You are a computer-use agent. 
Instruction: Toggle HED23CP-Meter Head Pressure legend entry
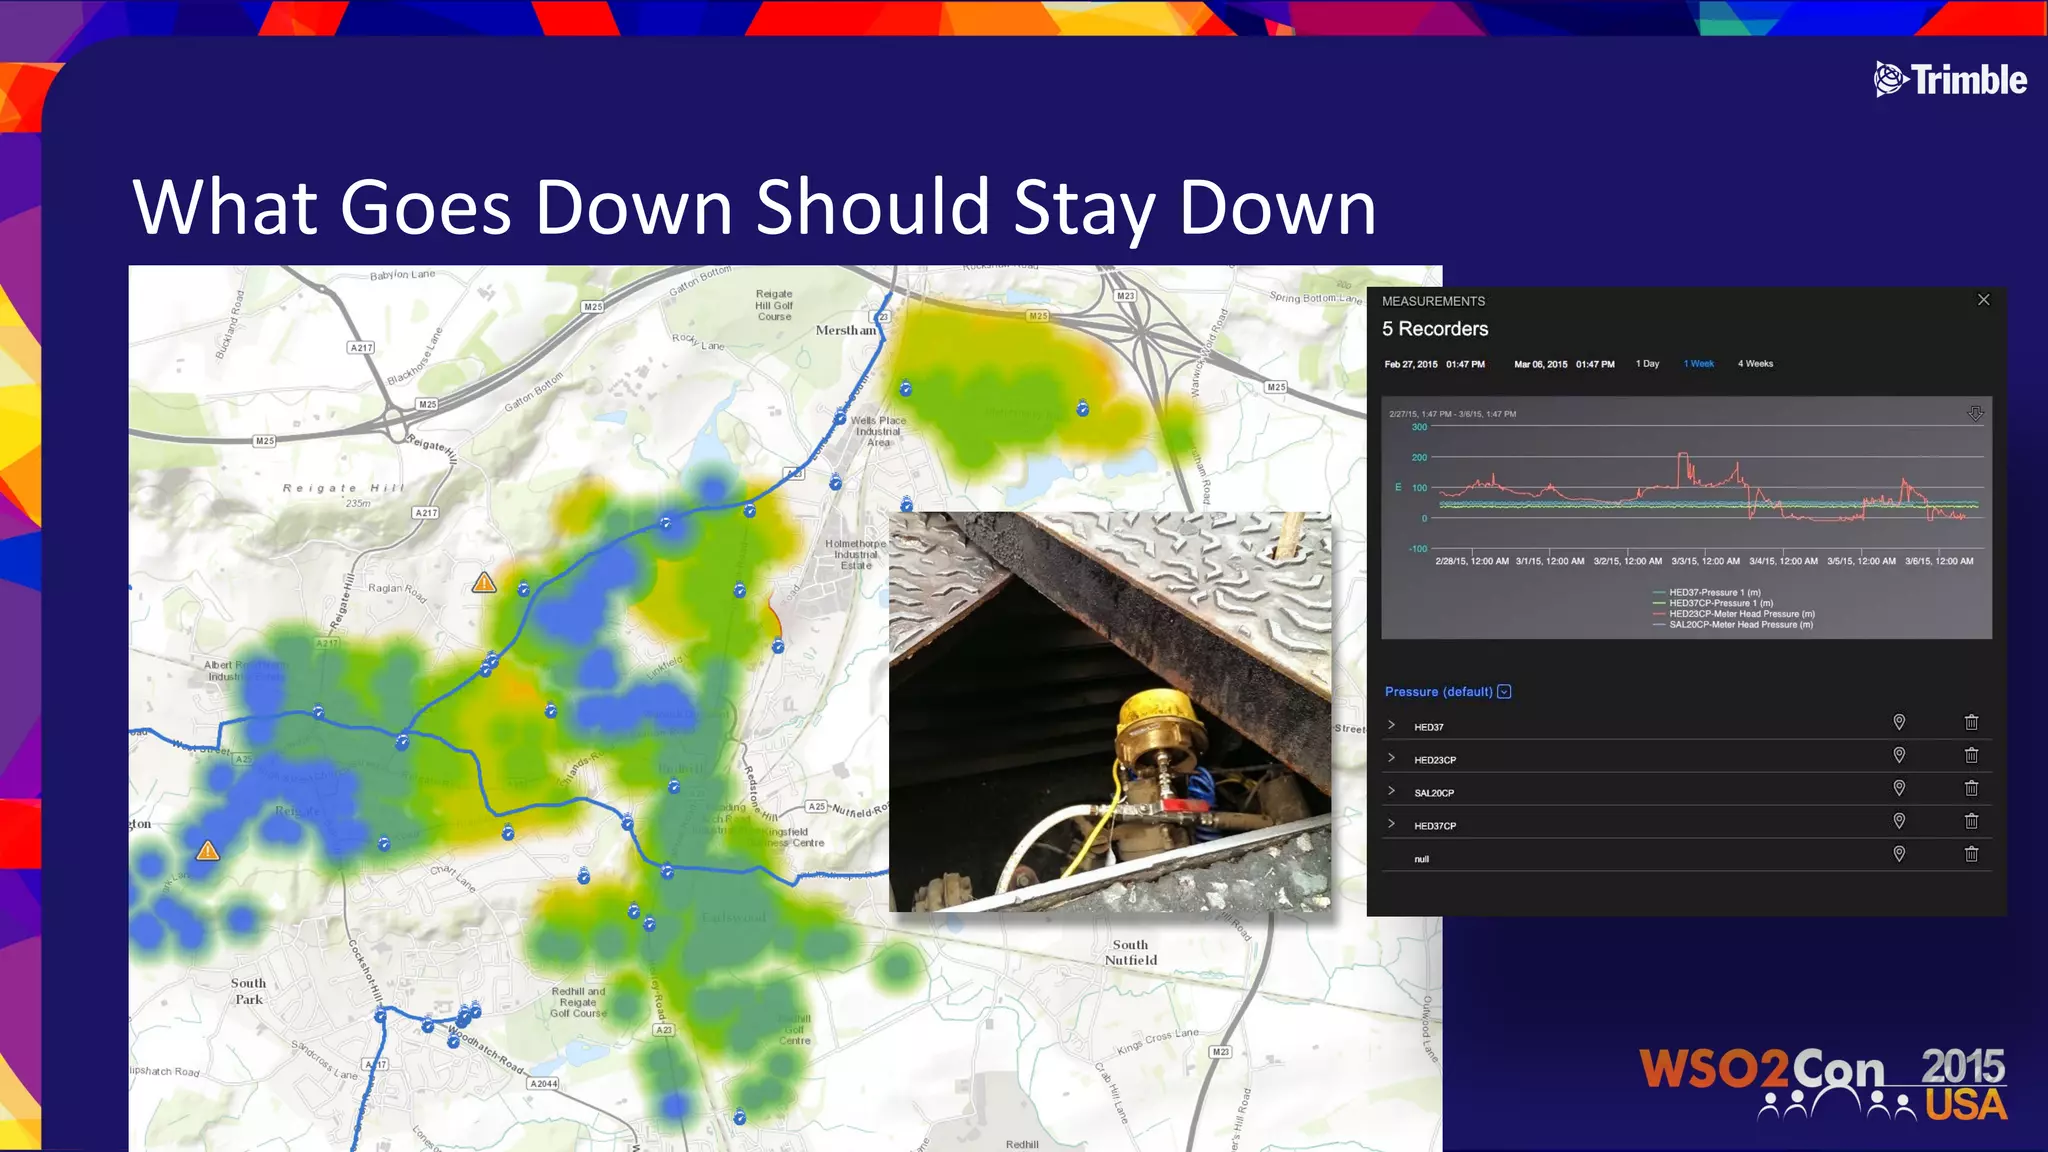[x=1741, y=614]
